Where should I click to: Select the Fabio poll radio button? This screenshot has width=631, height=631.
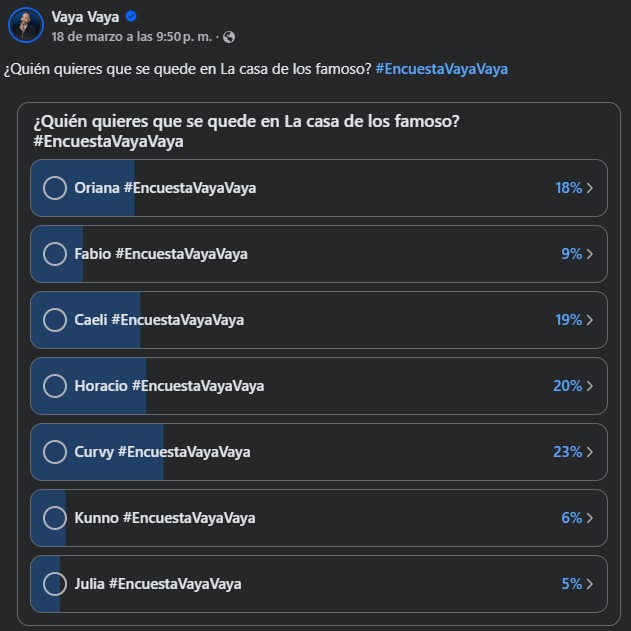tap(55, 254)
